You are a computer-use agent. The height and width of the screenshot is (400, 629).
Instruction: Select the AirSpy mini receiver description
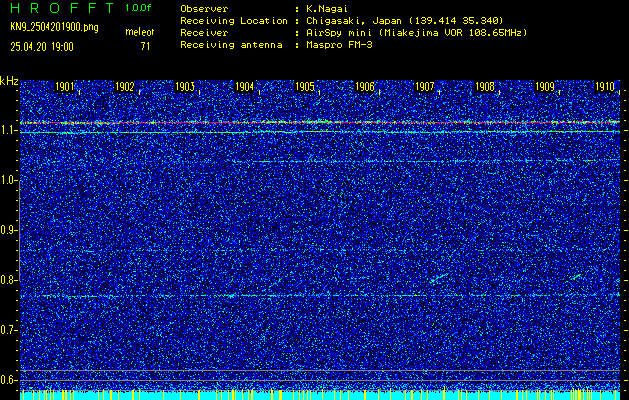[416, 33]
